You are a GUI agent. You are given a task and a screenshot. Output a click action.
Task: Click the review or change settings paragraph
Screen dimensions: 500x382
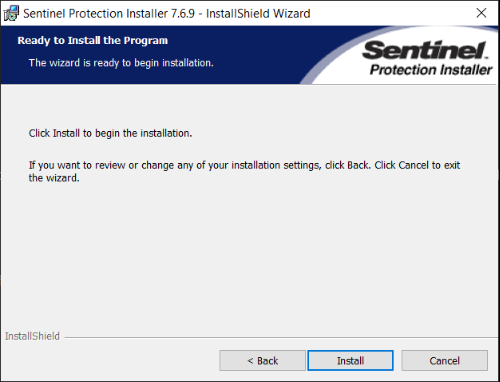(244, 171)
